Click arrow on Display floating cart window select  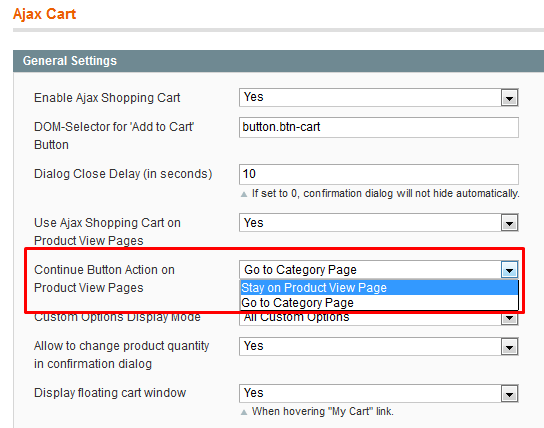509,394
